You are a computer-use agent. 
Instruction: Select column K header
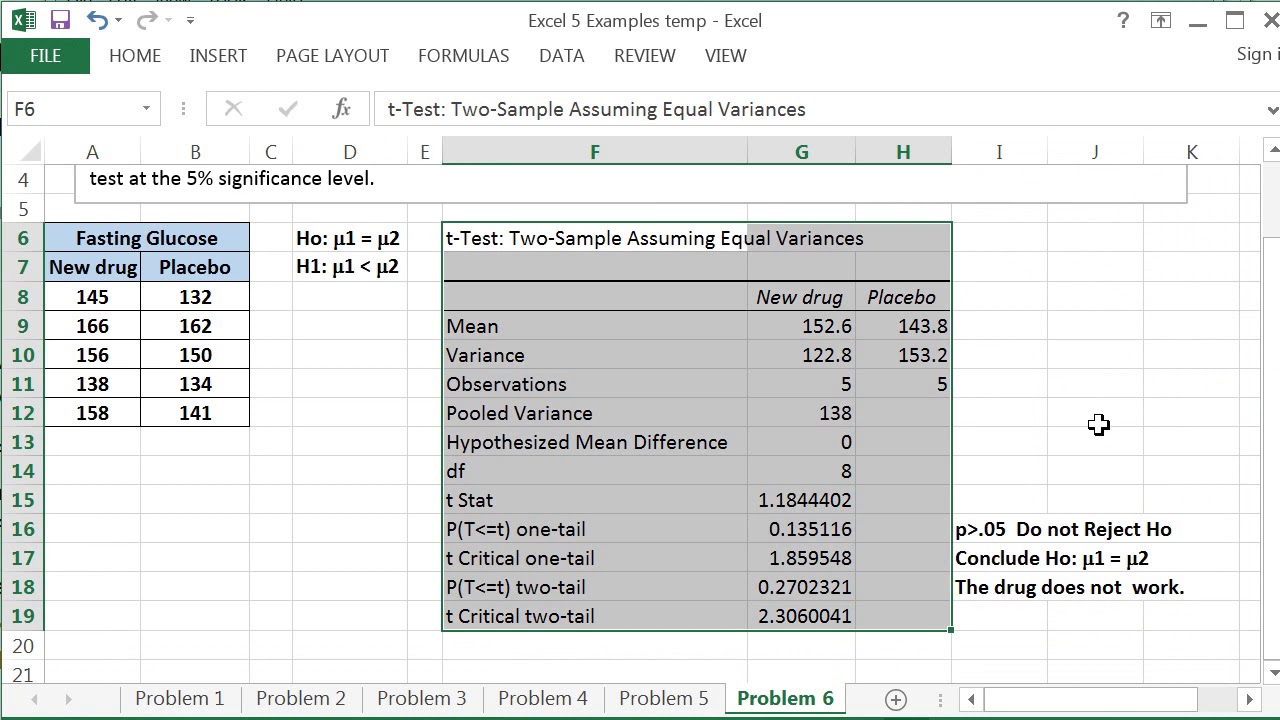click(x=1192, y=152)
